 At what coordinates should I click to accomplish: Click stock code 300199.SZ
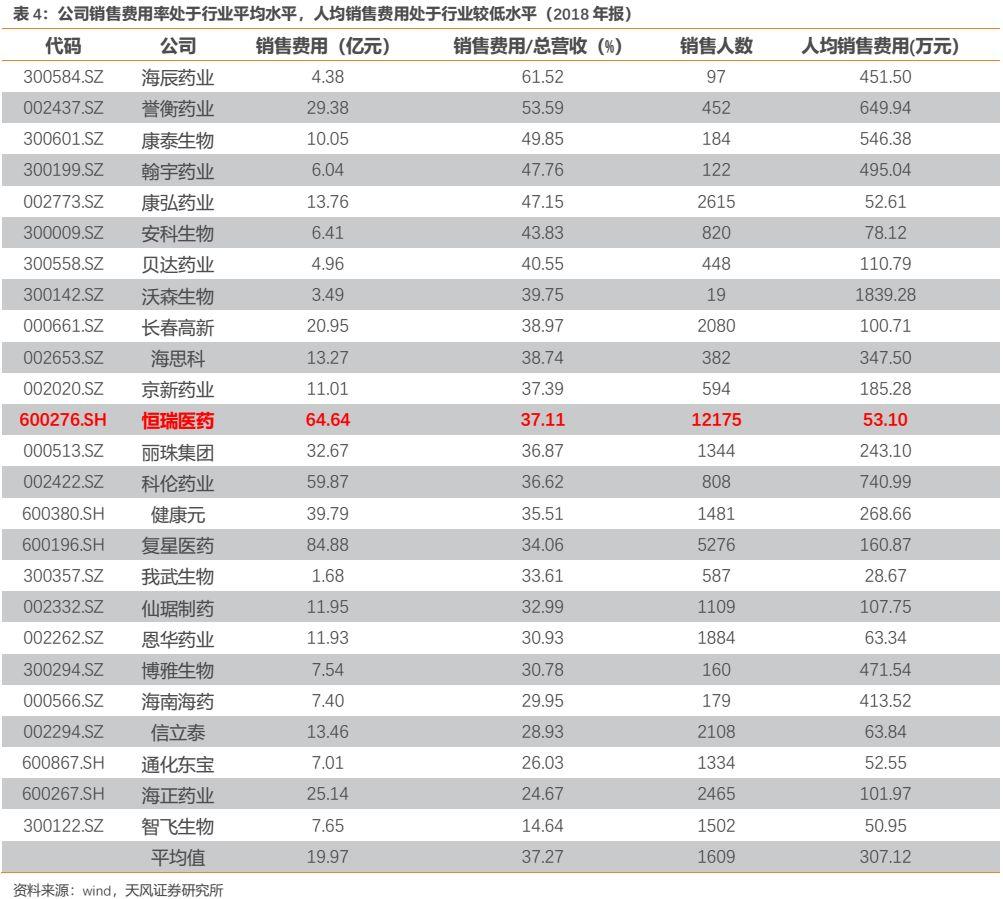63,170
